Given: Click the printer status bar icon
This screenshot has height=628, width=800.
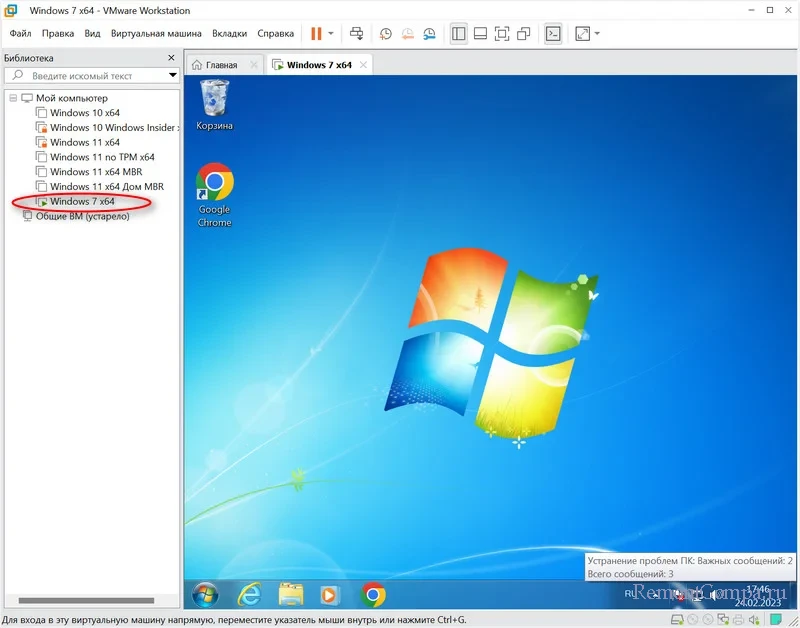Looking at the screenshot, I should (738, 620).
